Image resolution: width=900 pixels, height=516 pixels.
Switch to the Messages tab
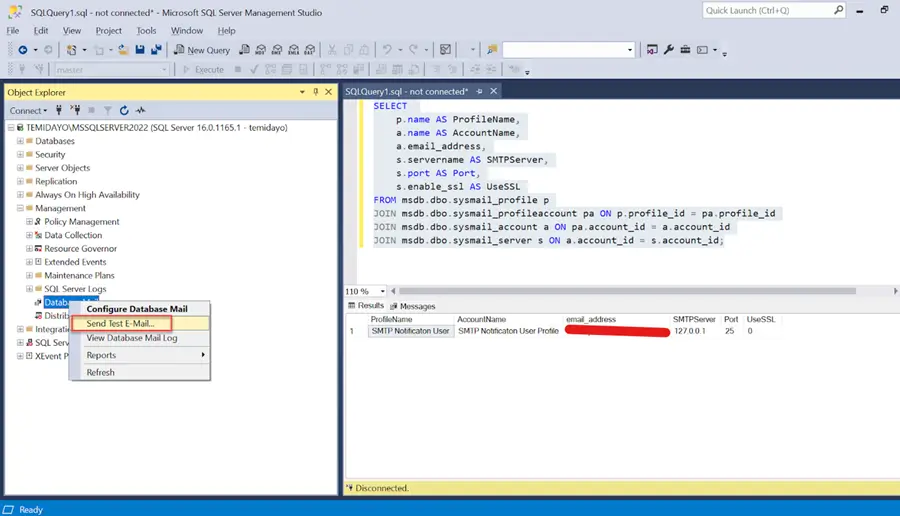pos(413,306)
